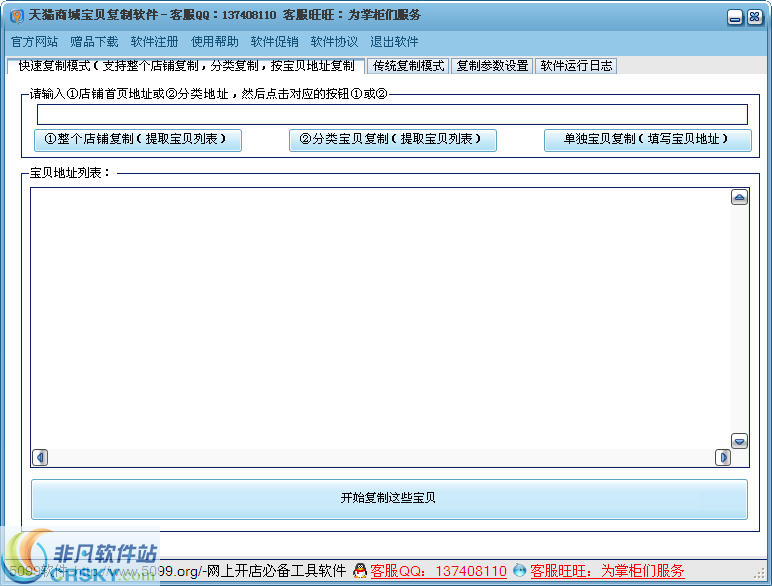772x586 pixels.
Task: Click the scroll left arrow of list
Action: pyautogui.click(x=40, y=457)
